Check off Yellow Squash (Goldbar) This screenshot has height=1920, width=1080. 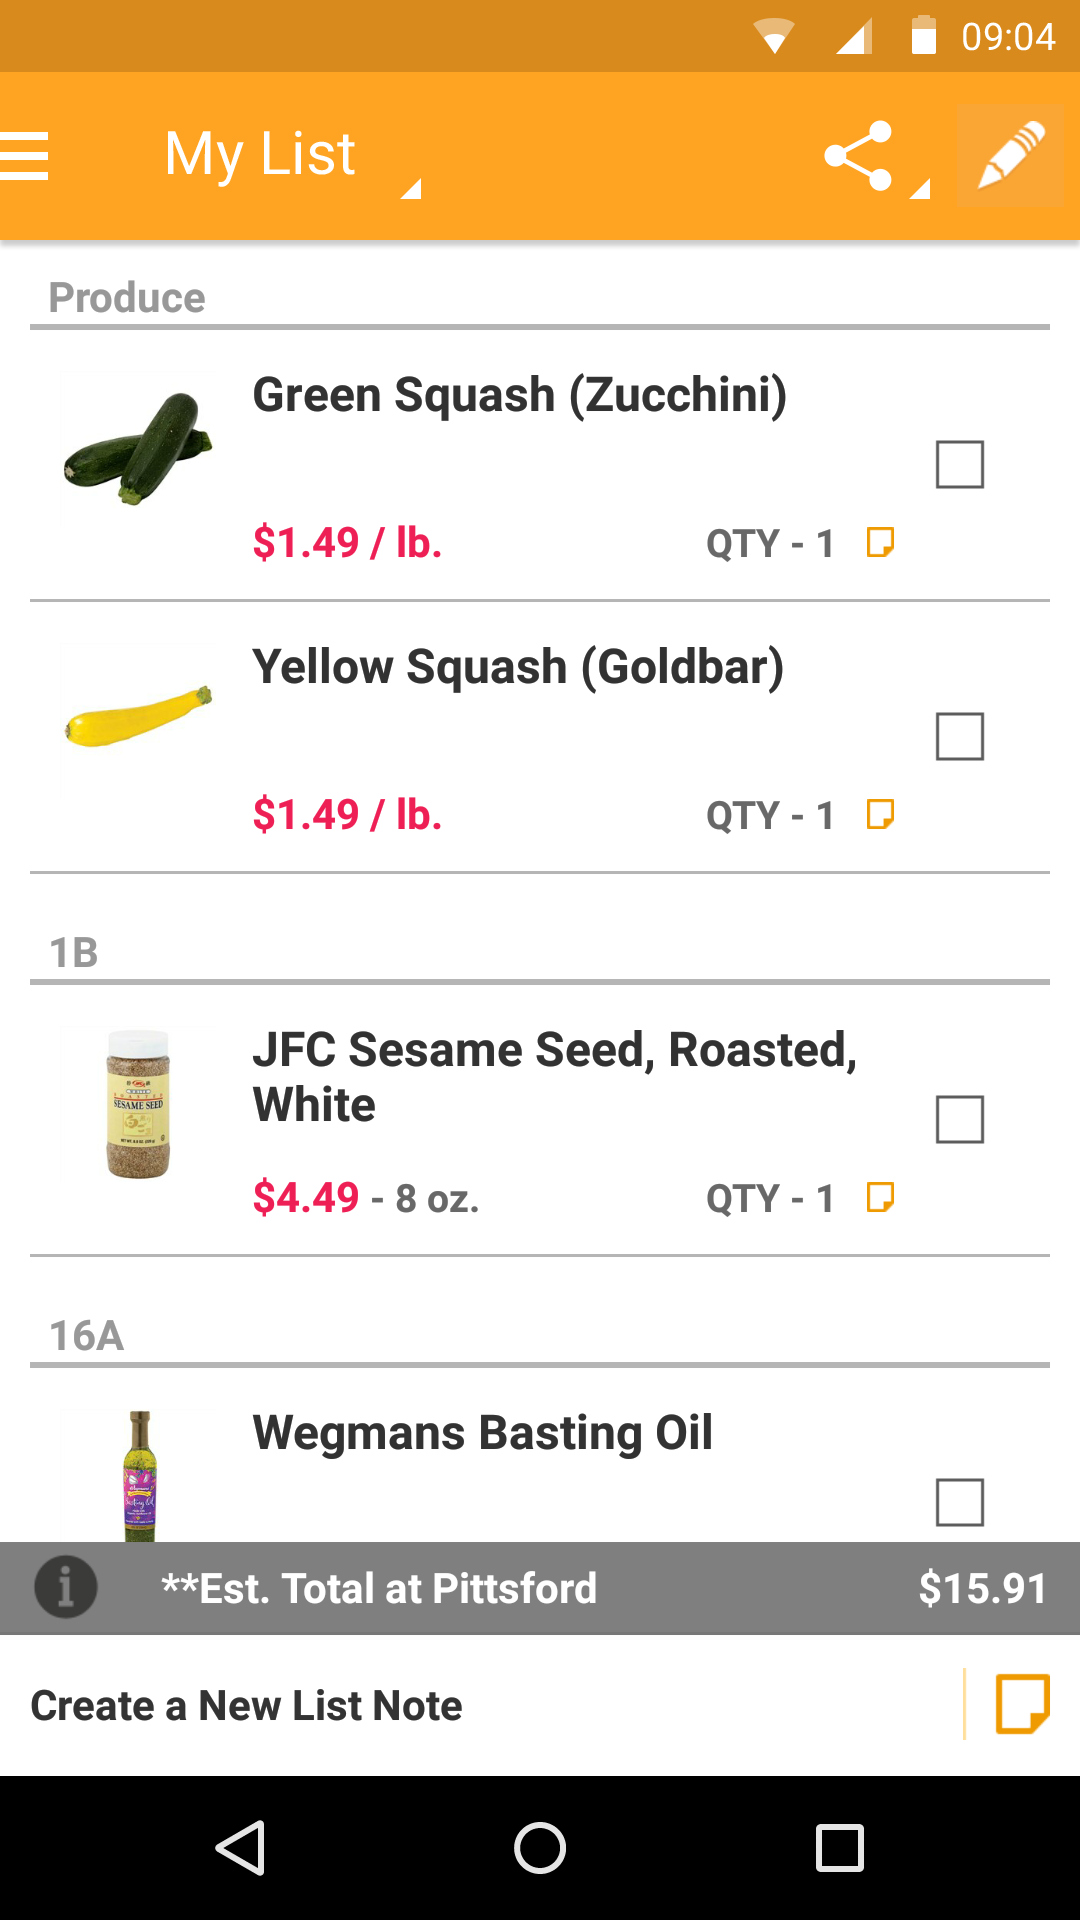pyautogui.click(x=960, y=736)
